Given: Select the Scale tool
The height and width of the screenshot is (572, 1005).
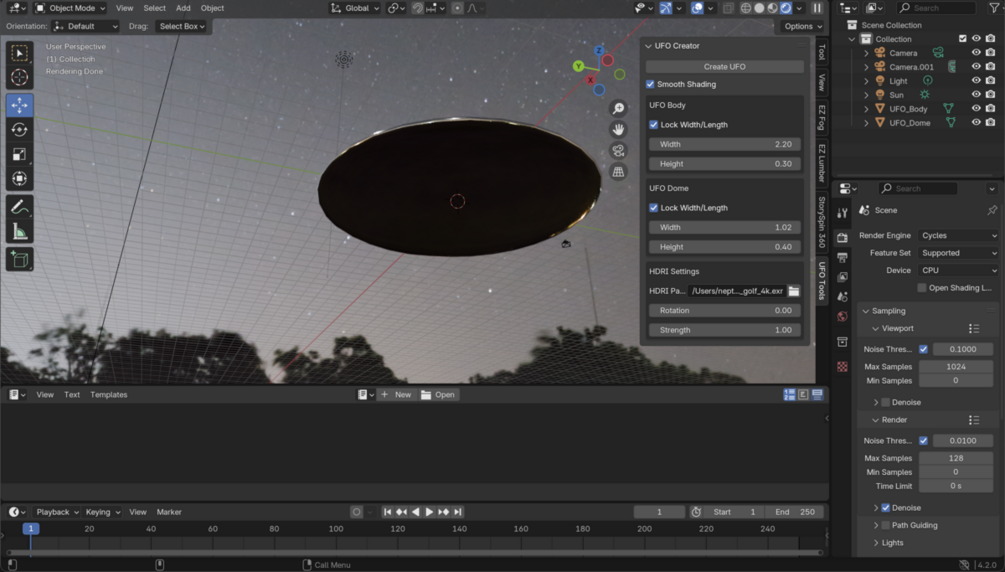Looking at the screenshot, I should point(19,154).
